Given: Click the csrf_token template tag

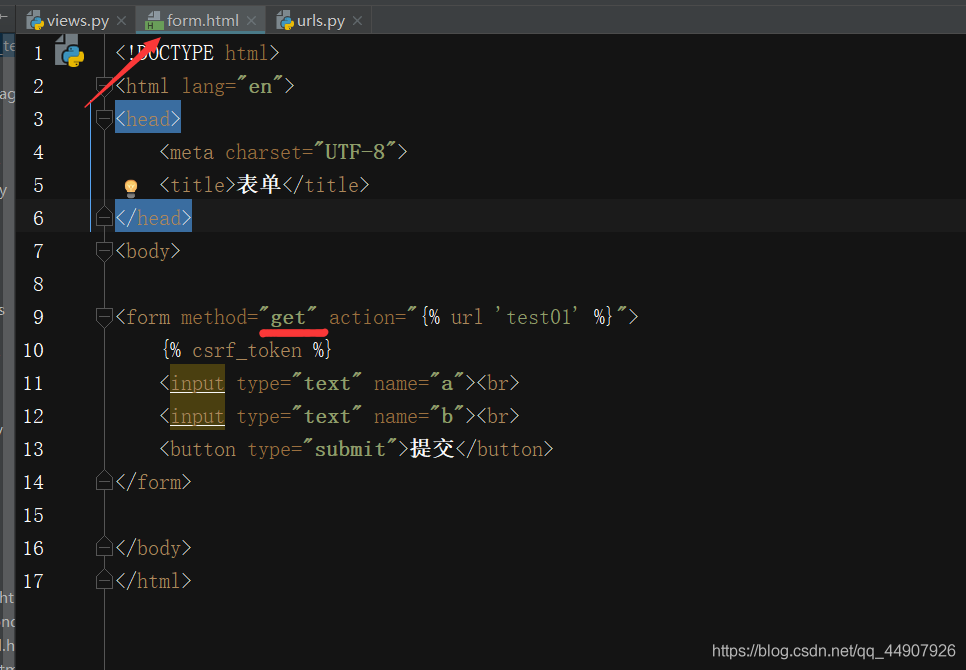Looking at the screenshot, I should point(246,350).
